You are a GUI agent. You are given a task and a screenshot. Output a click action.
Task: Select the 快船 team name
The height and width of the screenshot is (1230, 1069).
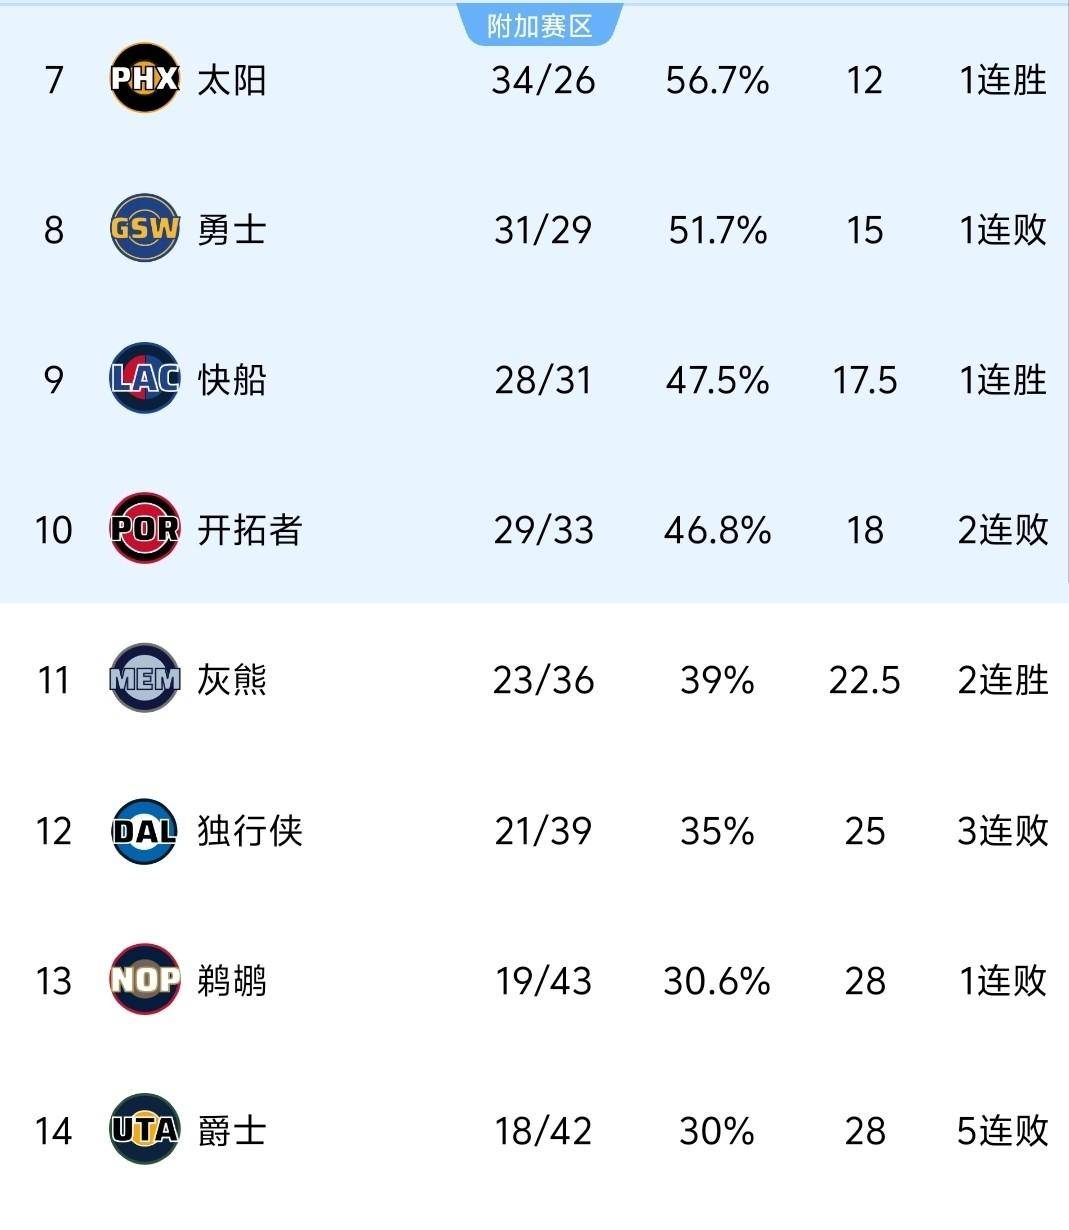232,380
